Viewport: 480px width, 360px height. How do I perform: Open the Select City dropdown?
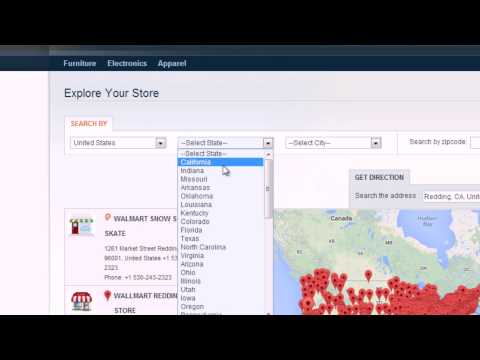(333, 143)
